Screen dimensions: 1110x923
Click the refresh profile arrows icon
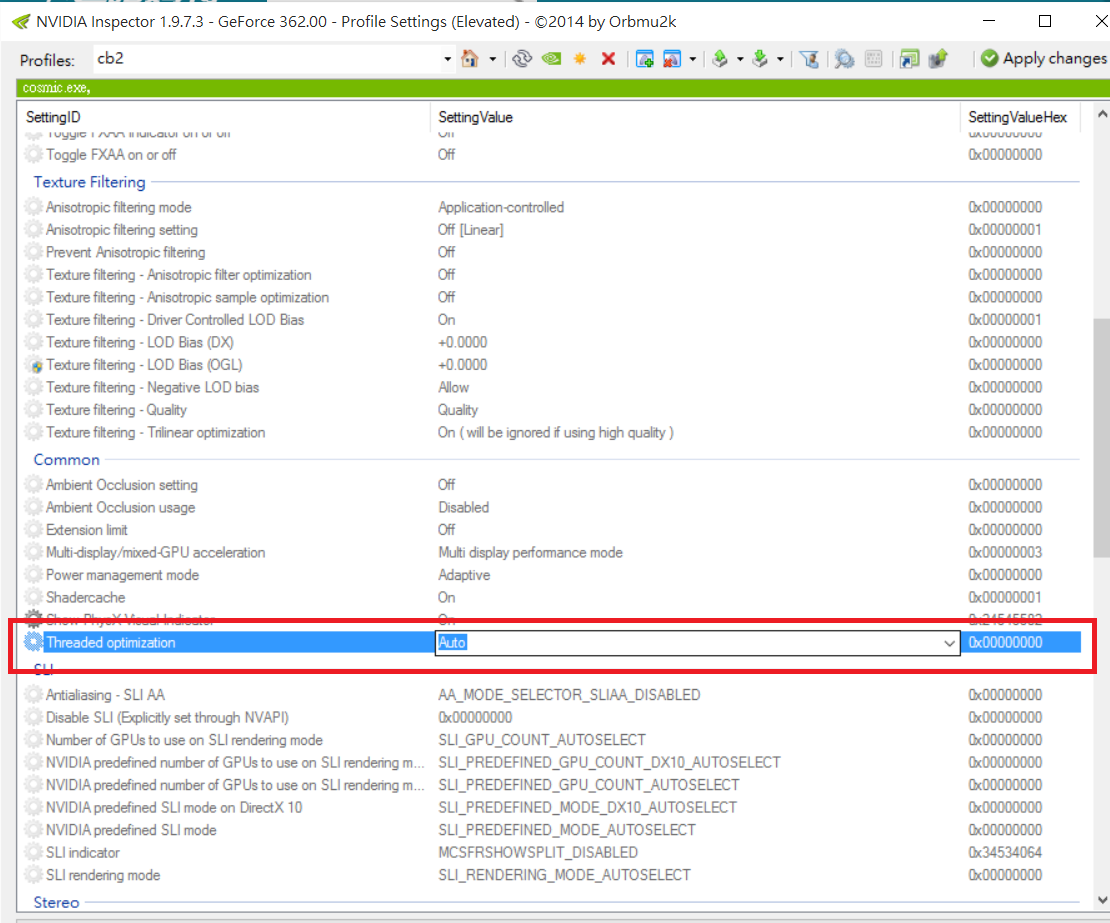point(522,59)
